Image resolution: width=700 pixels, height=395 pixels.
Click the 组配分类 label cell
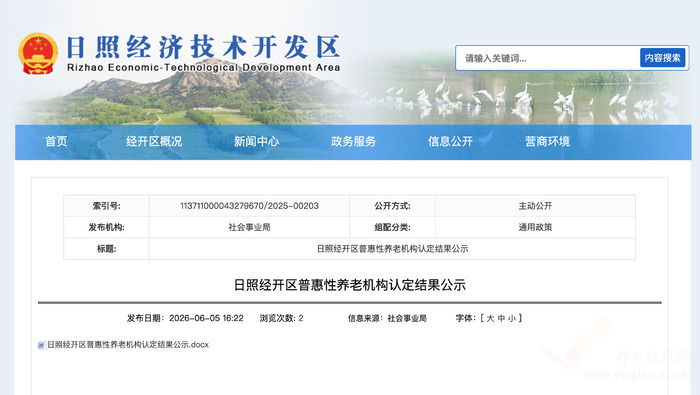click(392, 227)
